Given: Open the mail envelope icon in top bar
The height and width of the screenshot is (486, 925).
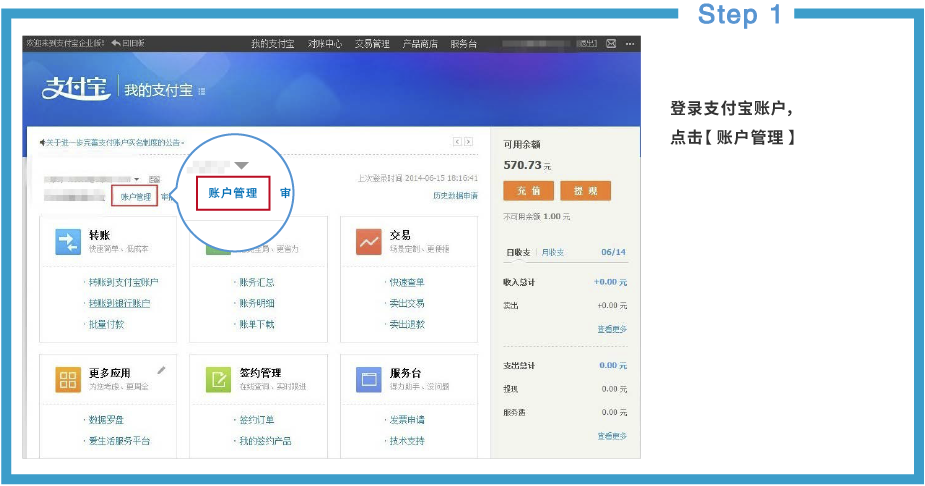Looking at the screenshot, I should (x=611, y=44).
